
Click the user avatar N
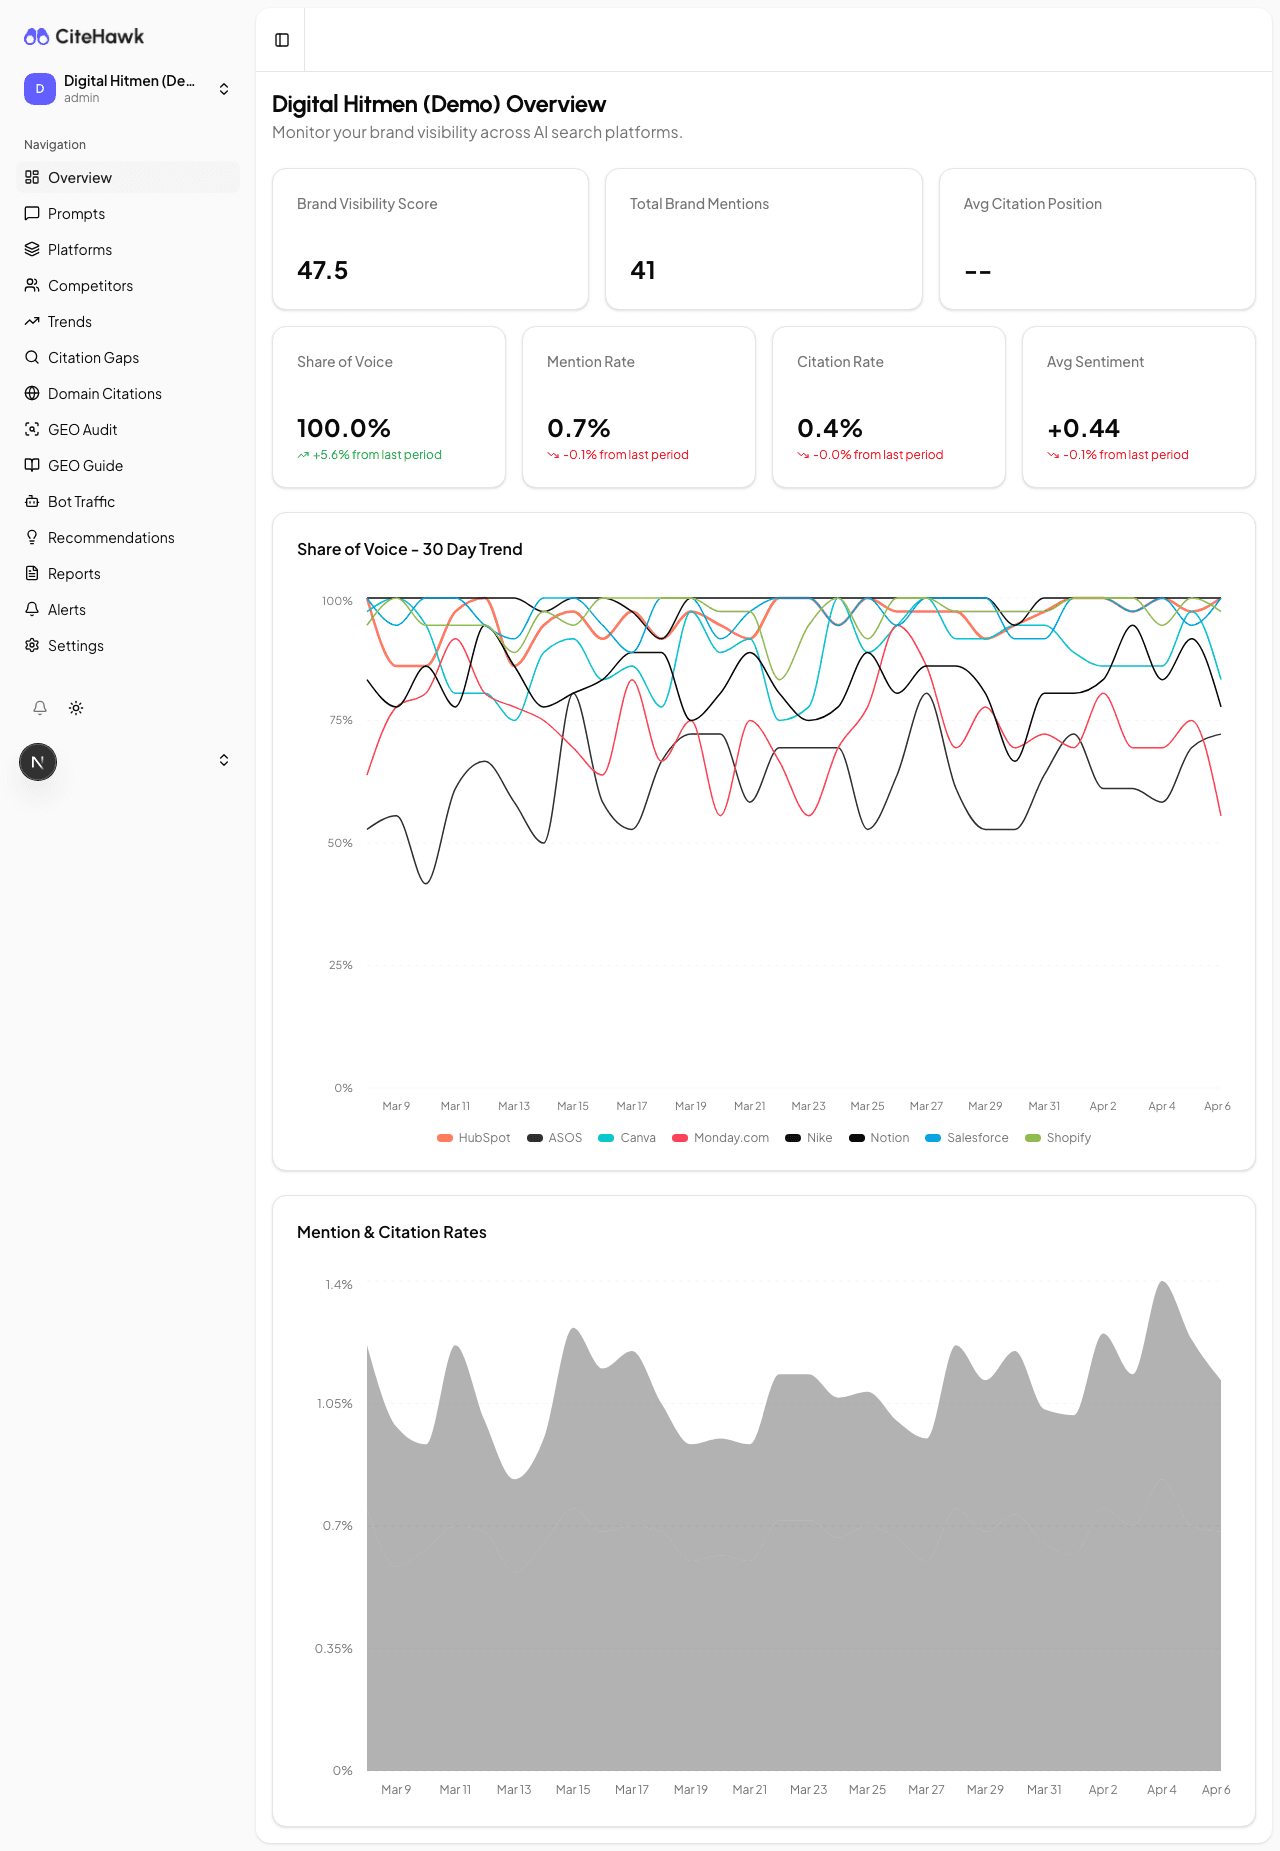tap(38, 762)
